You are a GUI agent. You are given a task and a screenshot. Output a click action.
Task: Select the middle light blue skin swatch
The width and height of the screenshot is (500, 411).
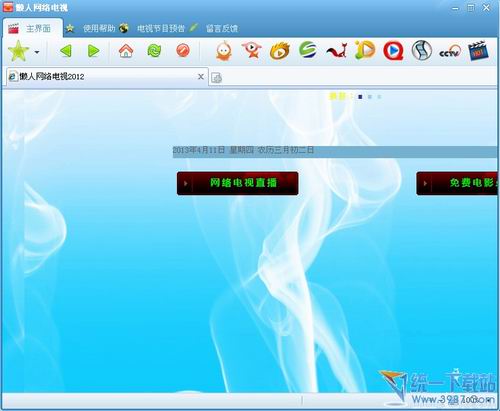[x=370, y=97]
